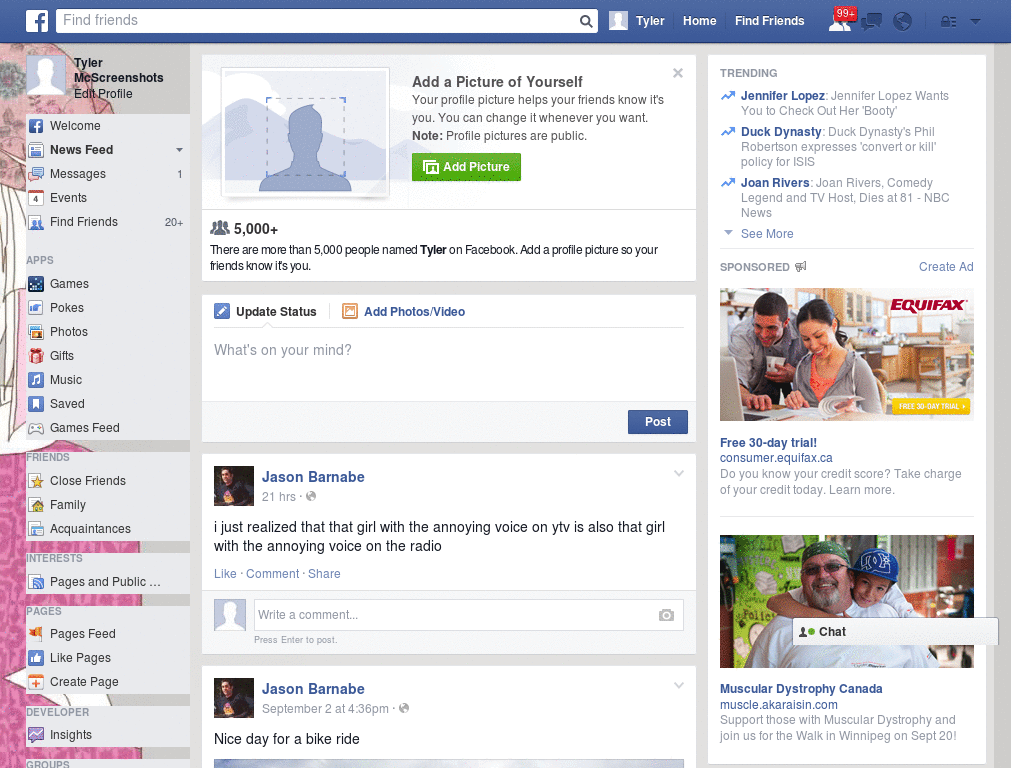Open the Pages Feed icon
Image resolution: width=1024 pixels, height=768 pixels.
pos(36,634)
